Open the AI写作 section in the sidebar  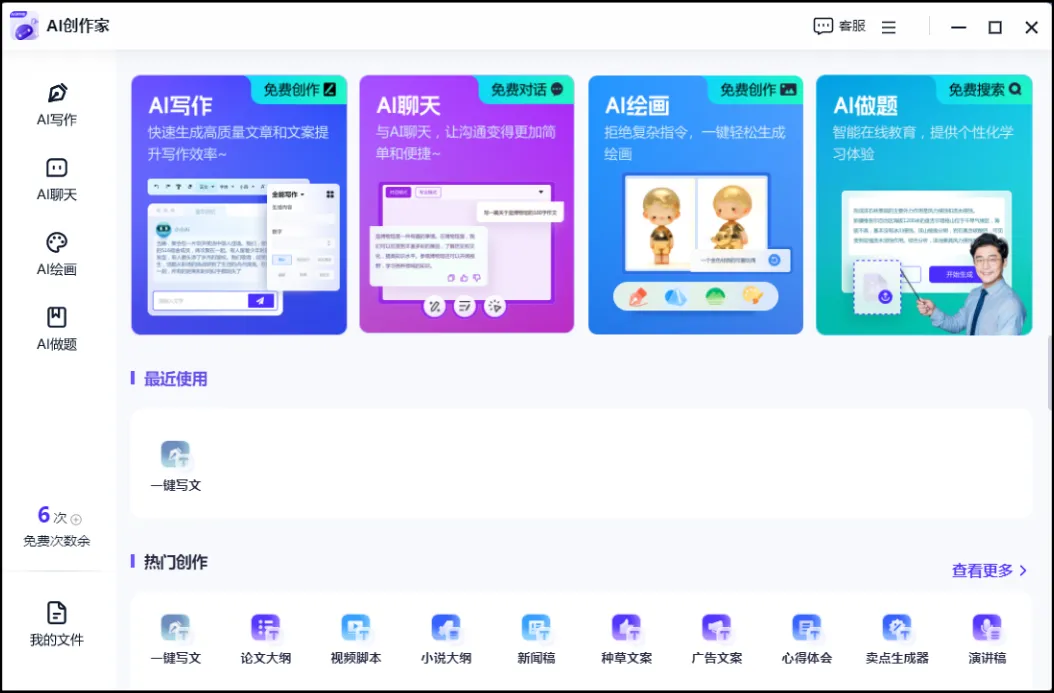(x=55, y=105)
